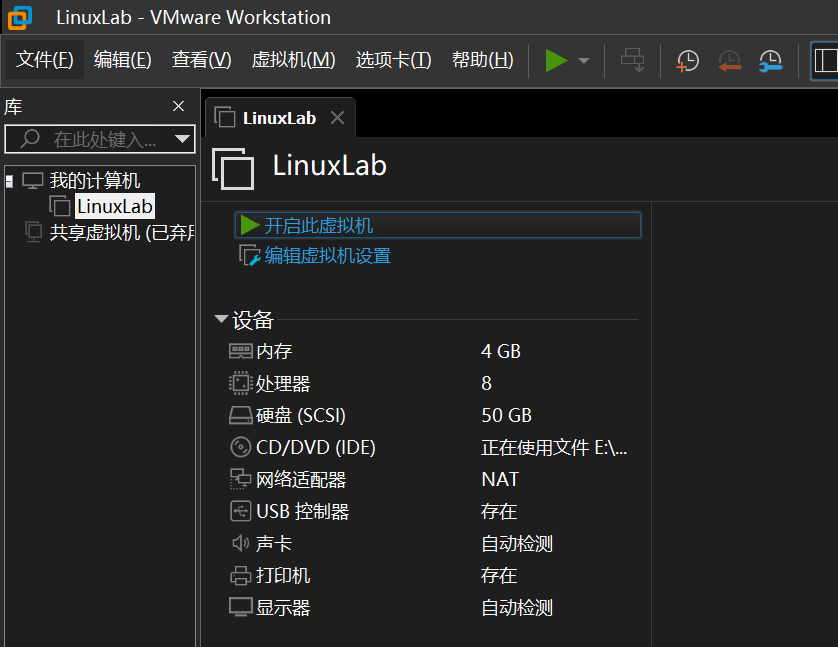
Task: Open the snapshot manager wrench icon
Action: (x=770, y=61)
